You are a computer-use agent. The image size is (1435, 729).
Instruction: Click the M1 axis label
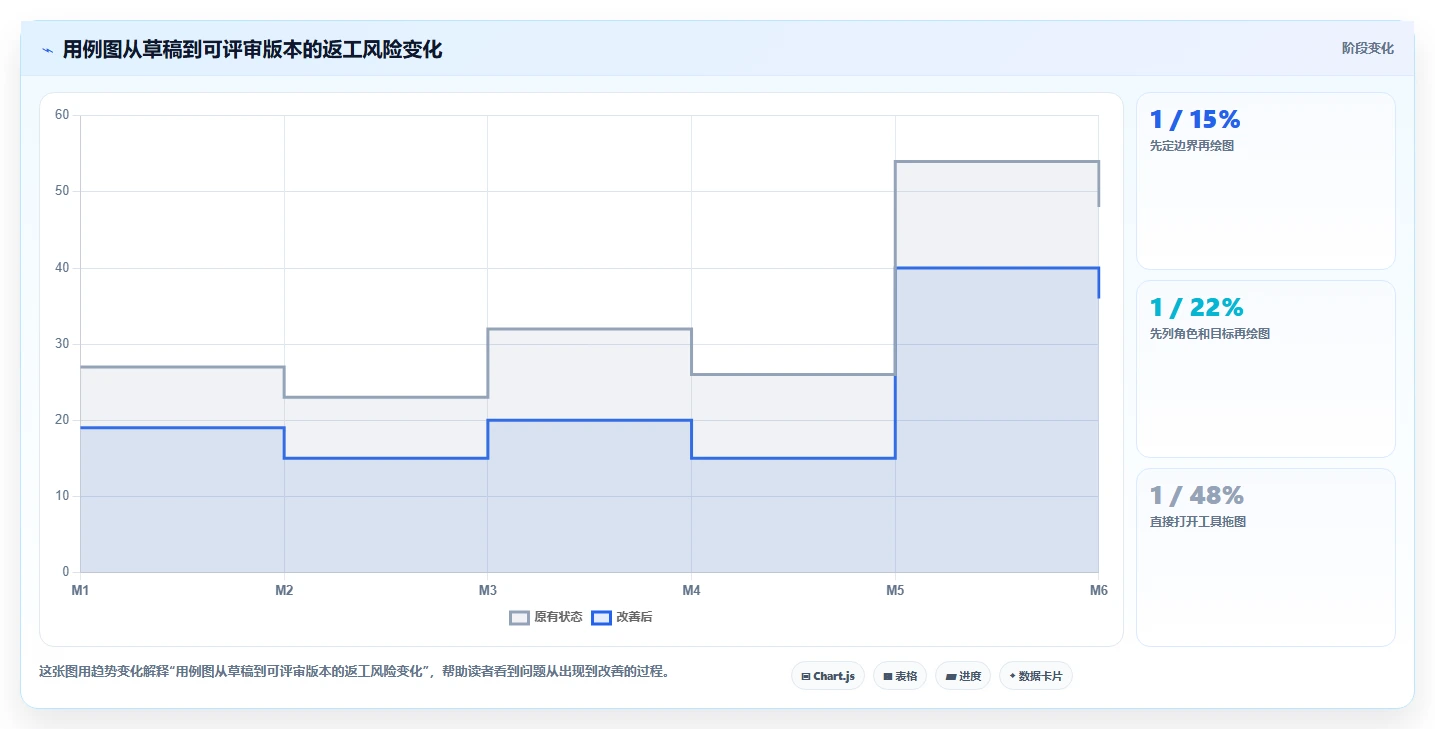point(80,590)
